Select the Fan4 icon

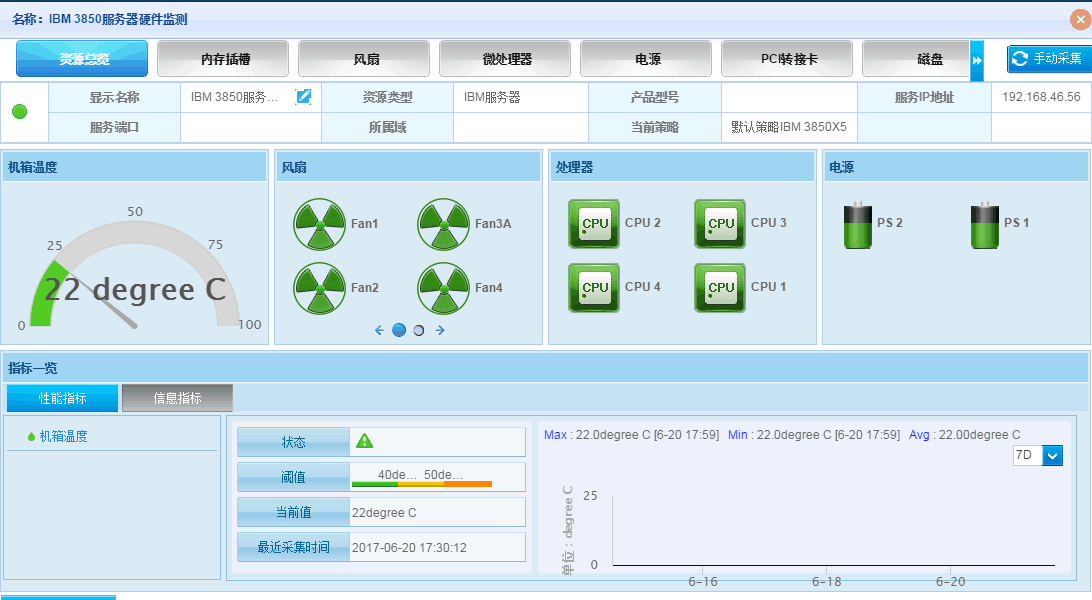(x=443, y=288)
